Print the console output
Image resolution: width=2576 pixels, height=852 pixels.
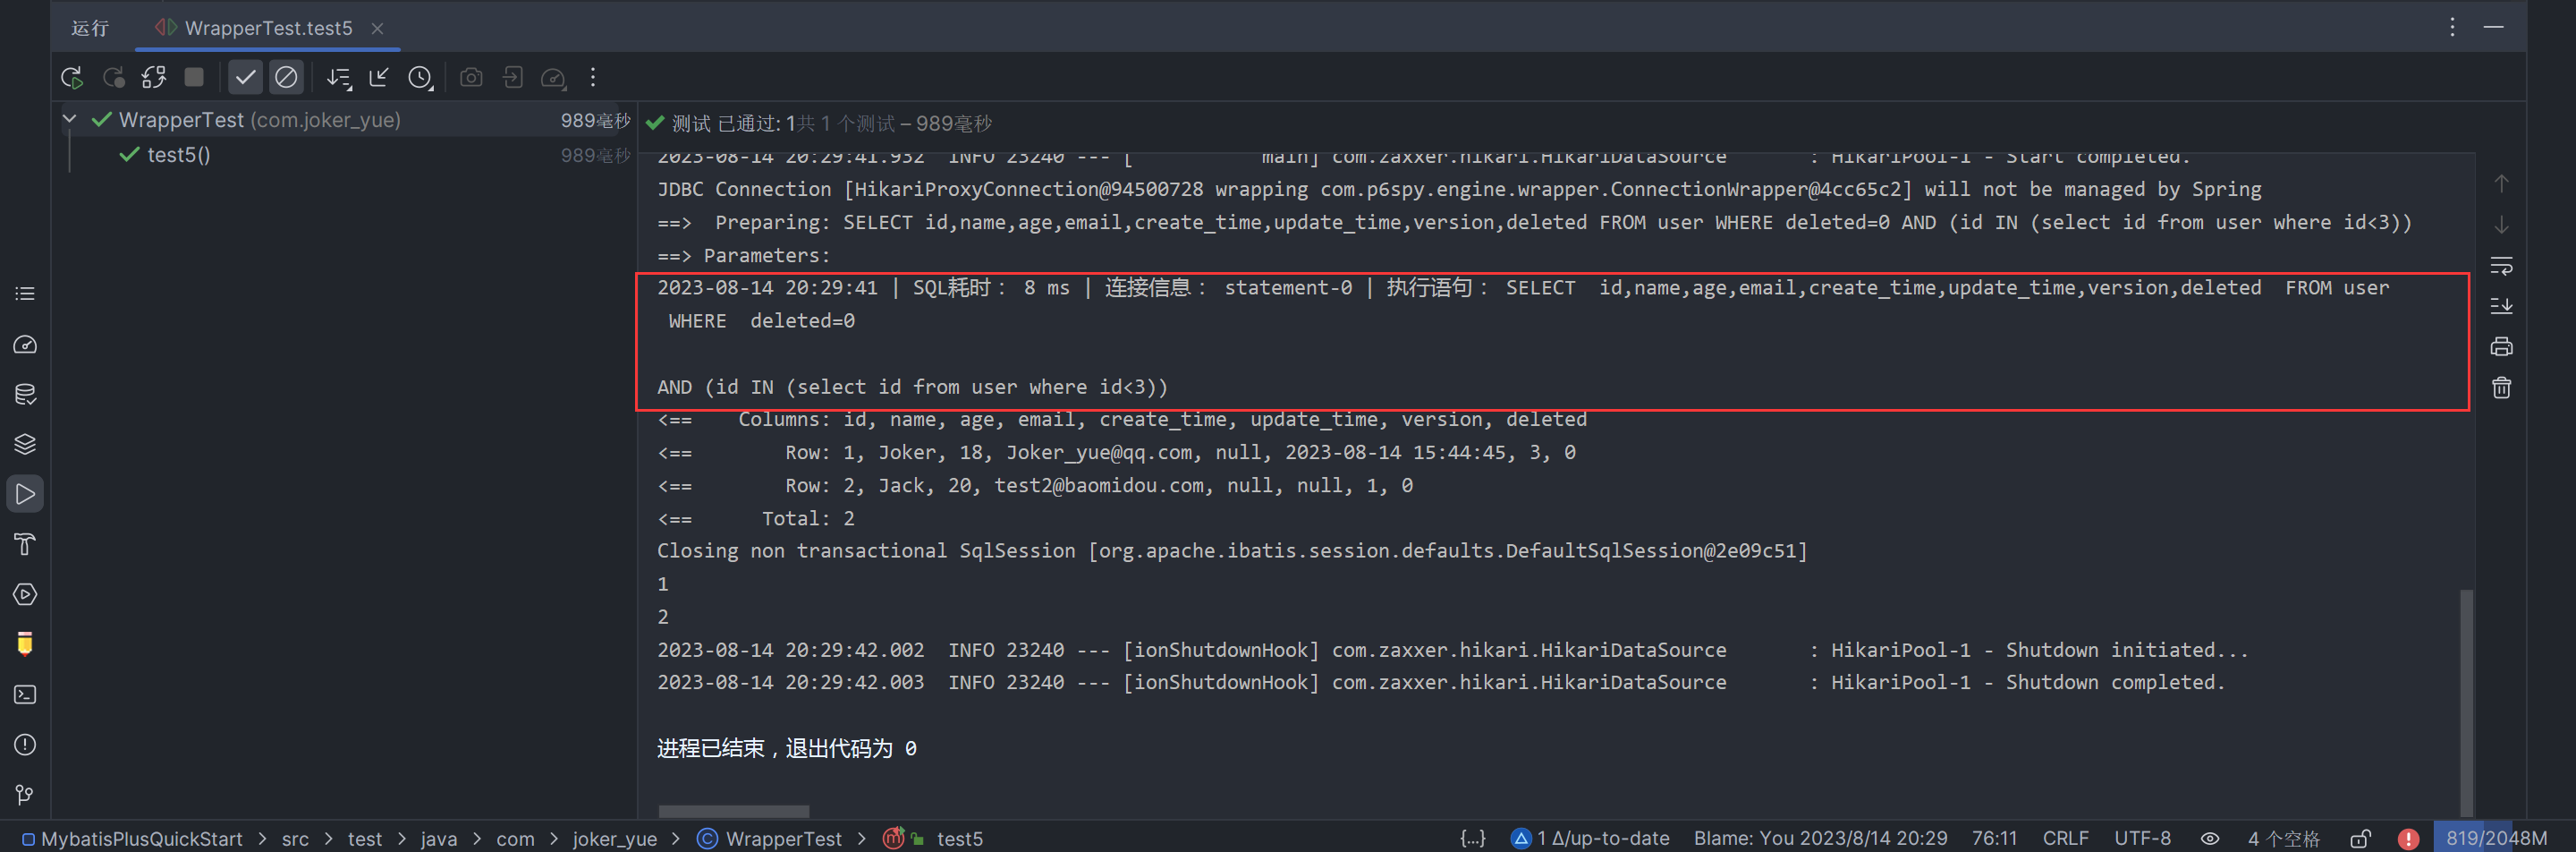click(x=2501, y=347)
